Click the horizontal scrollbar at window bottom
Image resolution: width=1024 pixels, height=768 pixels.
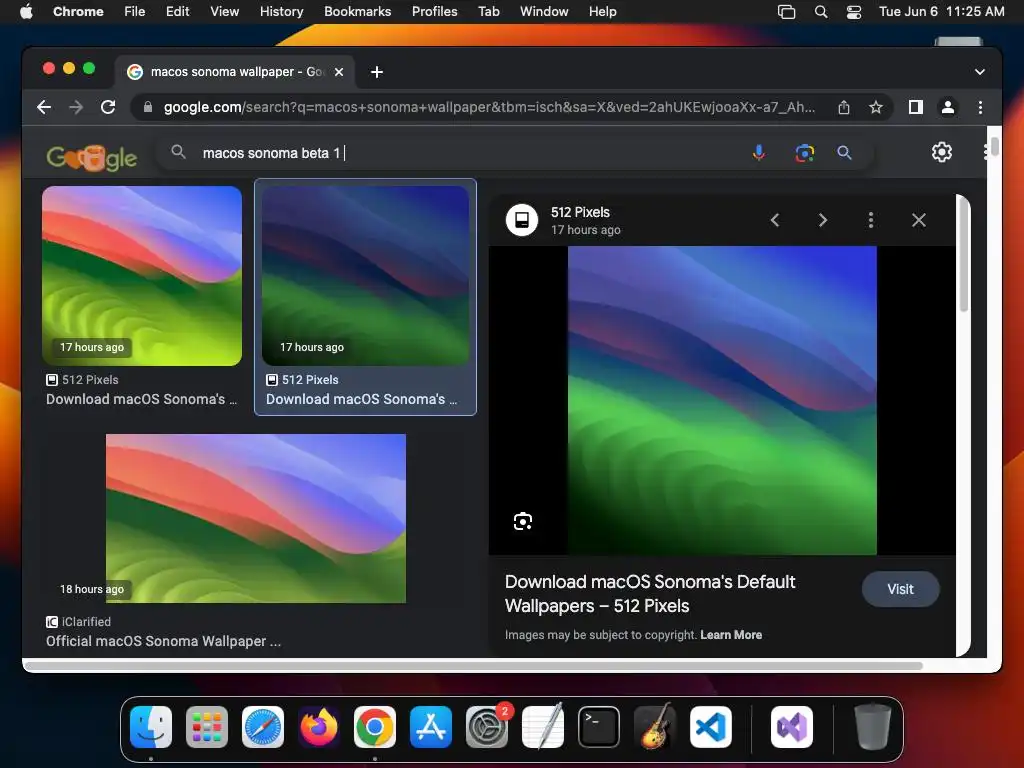point(473,666)
